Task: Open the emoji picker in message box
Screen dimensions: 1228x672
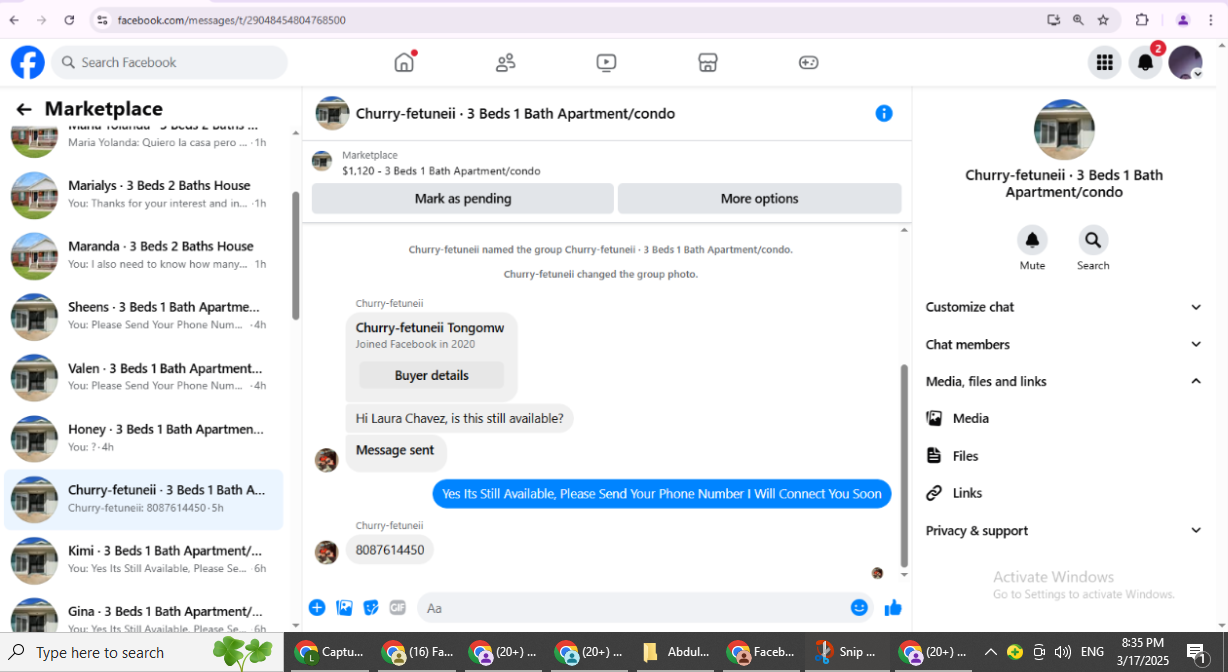Action: [859, 607]
